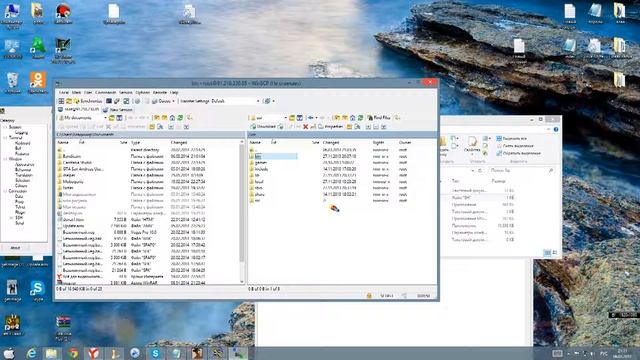Open the Mark menu in WinSCP
This screenshot has width=640, height=360.
pyautogui.click(x=76, y=93)
